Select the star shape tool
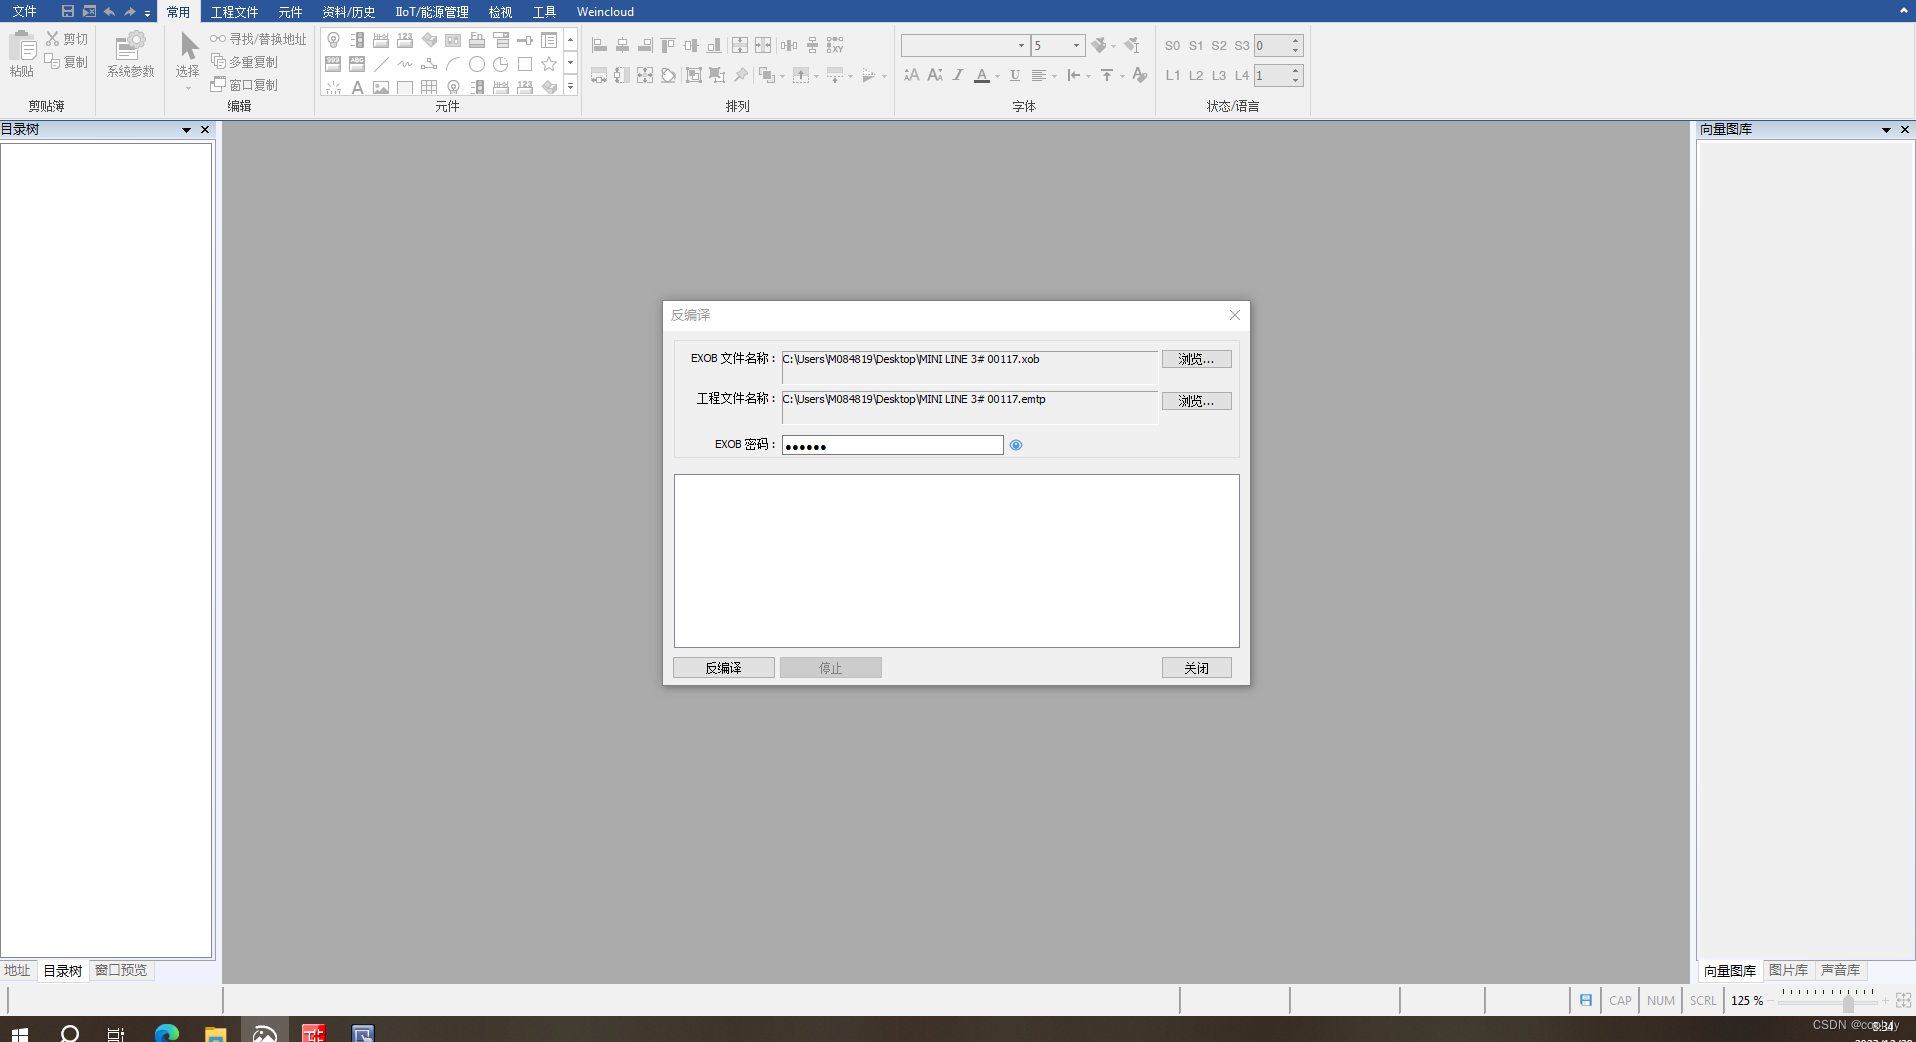The image size is (1916, 1042). pyautogui.click(x=549, y=64)
